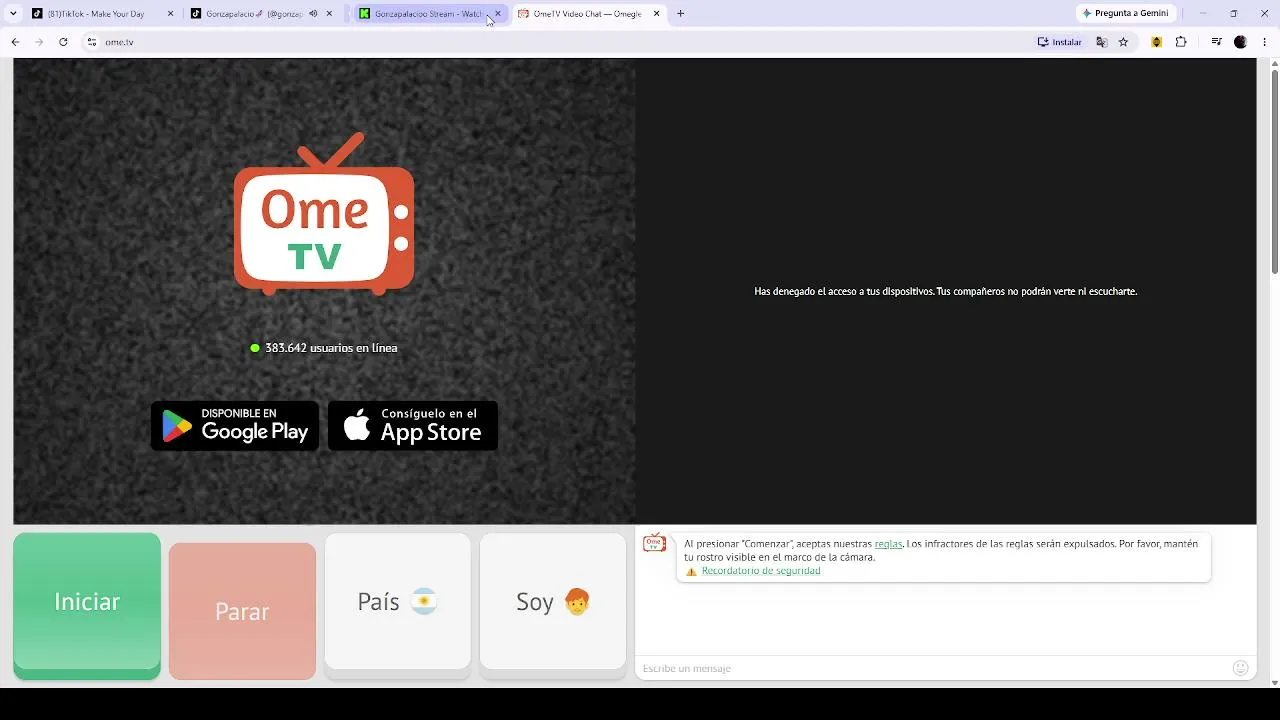Open the App Store download badge
Screen dimensions: 1280x720
(413, 426)
